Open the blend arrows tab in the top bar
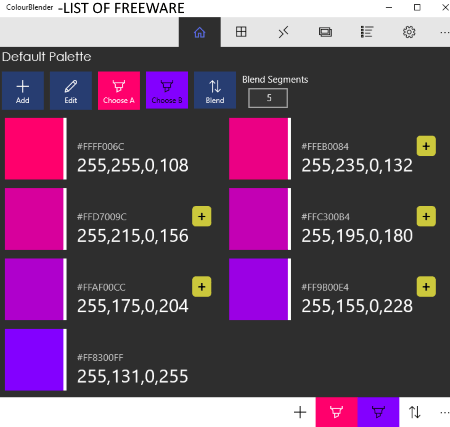Image resolution: width=450 pixels, height=427 pixels. coord(283,32)
